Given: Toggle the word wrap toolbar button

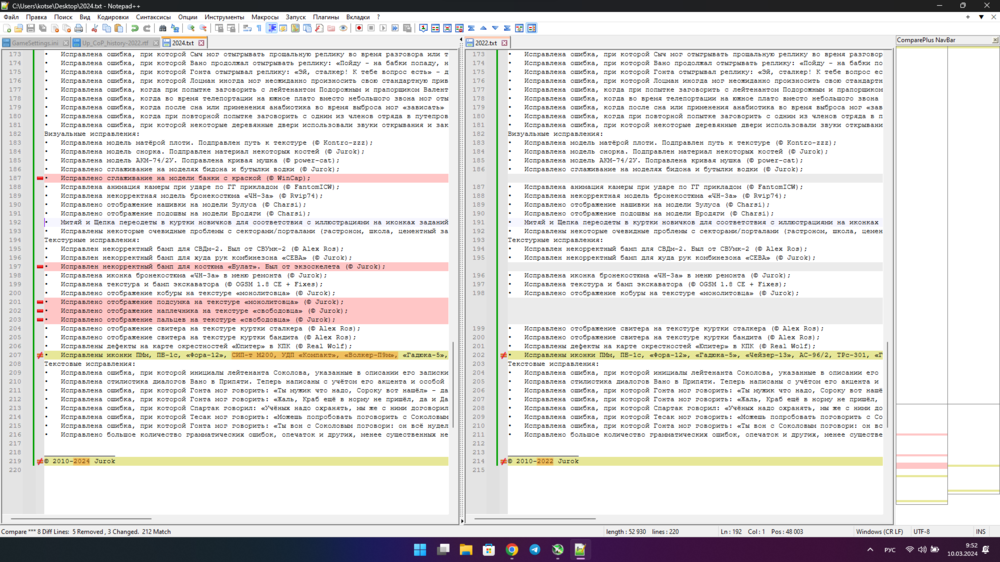Looking at the screenshot, I should coord(246,28).
